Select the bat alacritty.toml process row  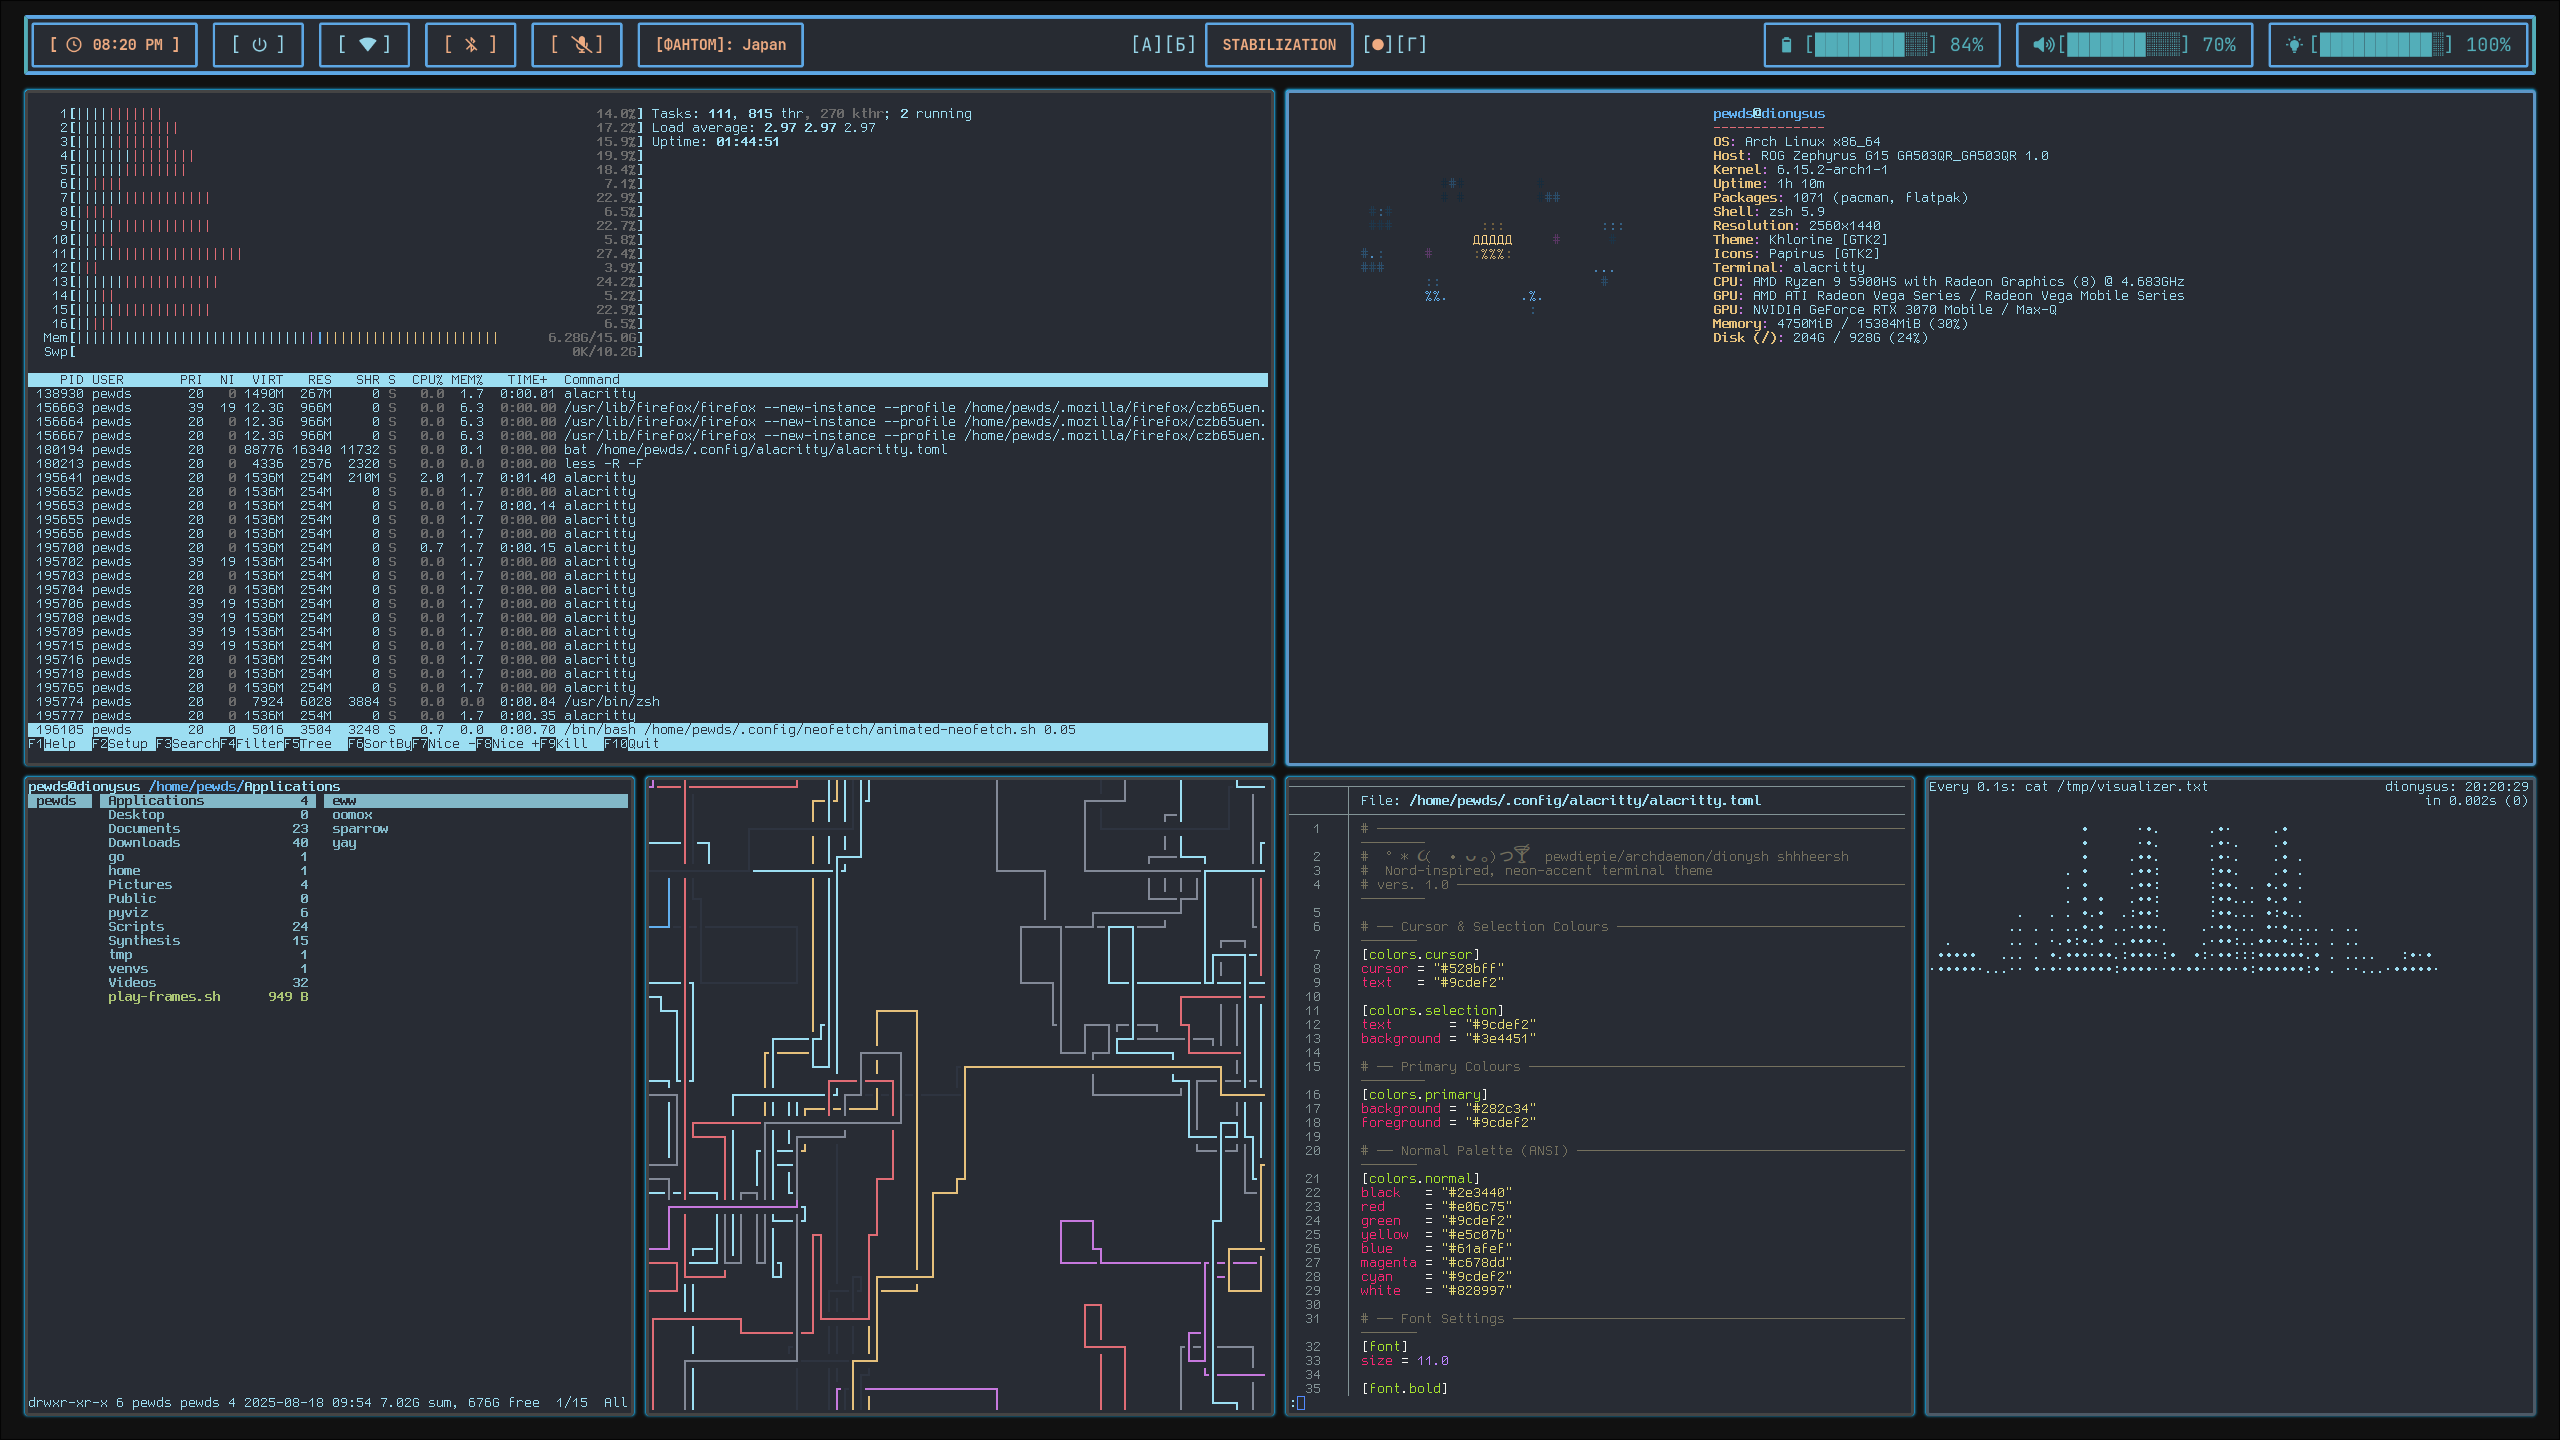648,450
